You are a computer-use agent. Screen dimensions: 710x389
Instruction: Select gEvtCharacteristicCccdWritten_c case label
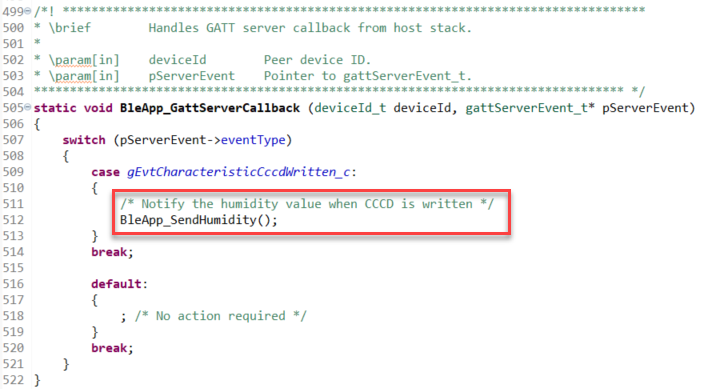(x=238, y=172)
